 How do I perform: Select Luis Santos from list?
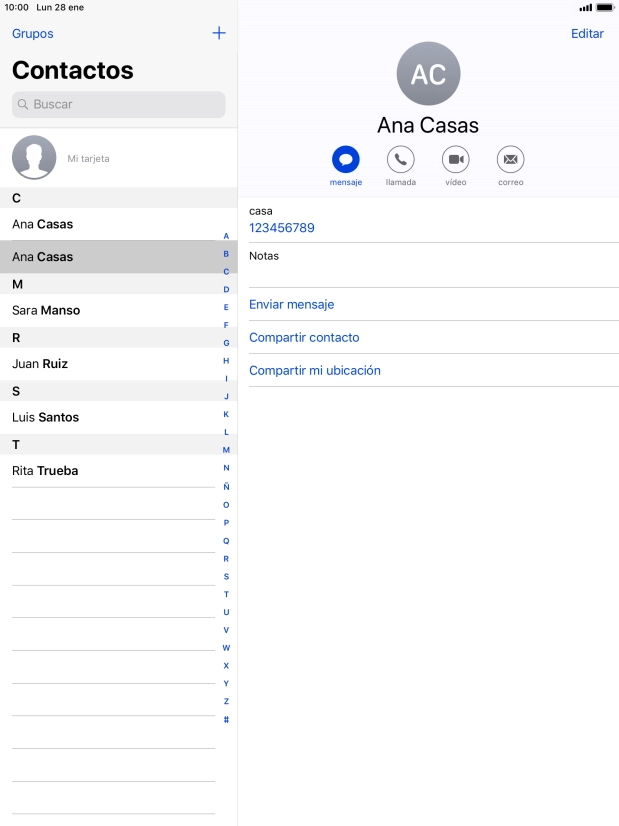(x=45, y=417)
